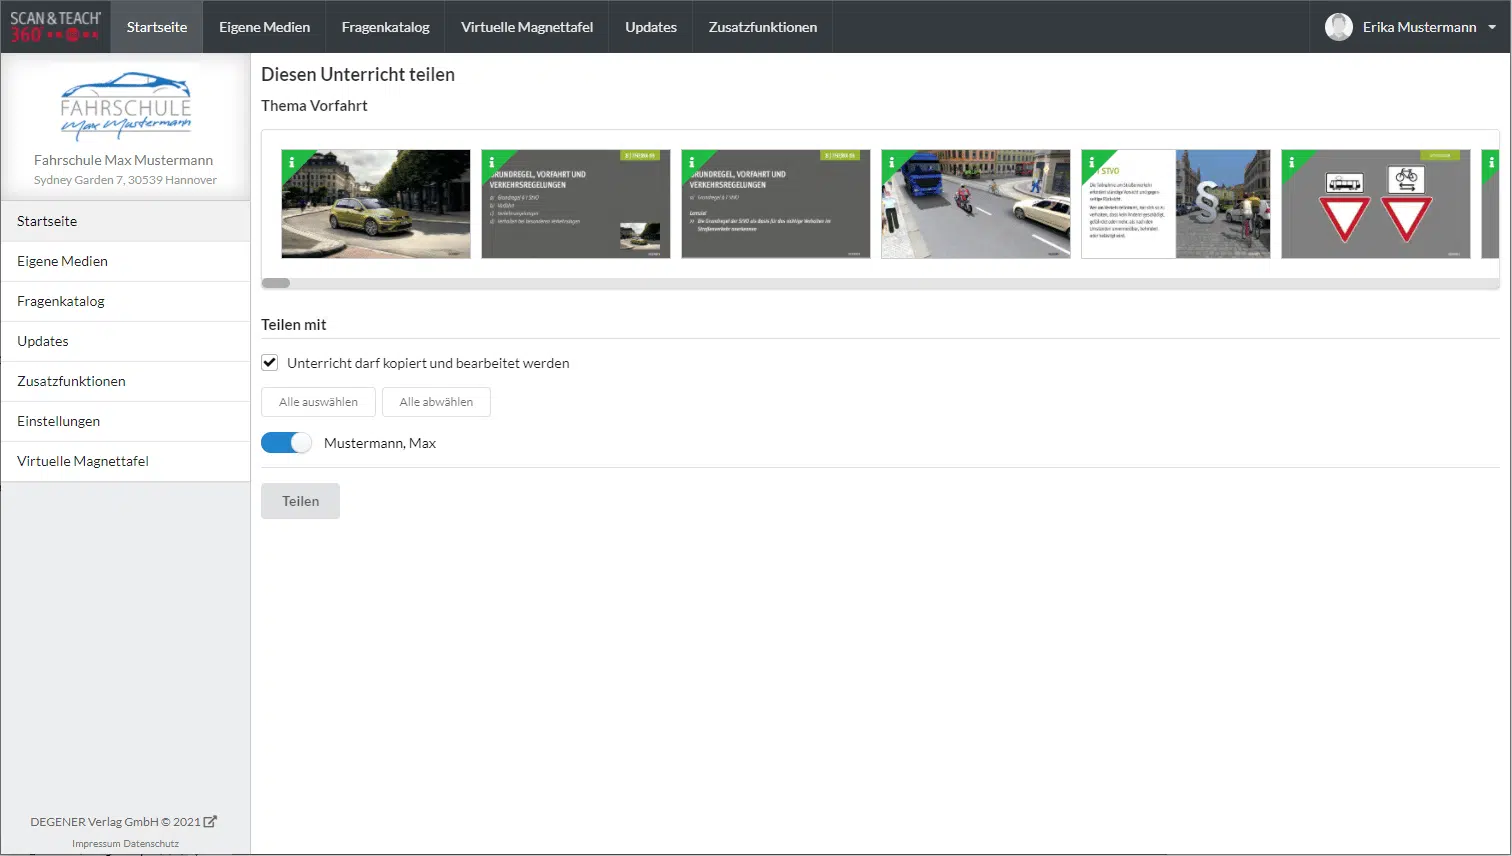
Task: Click the external link icon beside DEGENER Verlag
Action: 210,822
